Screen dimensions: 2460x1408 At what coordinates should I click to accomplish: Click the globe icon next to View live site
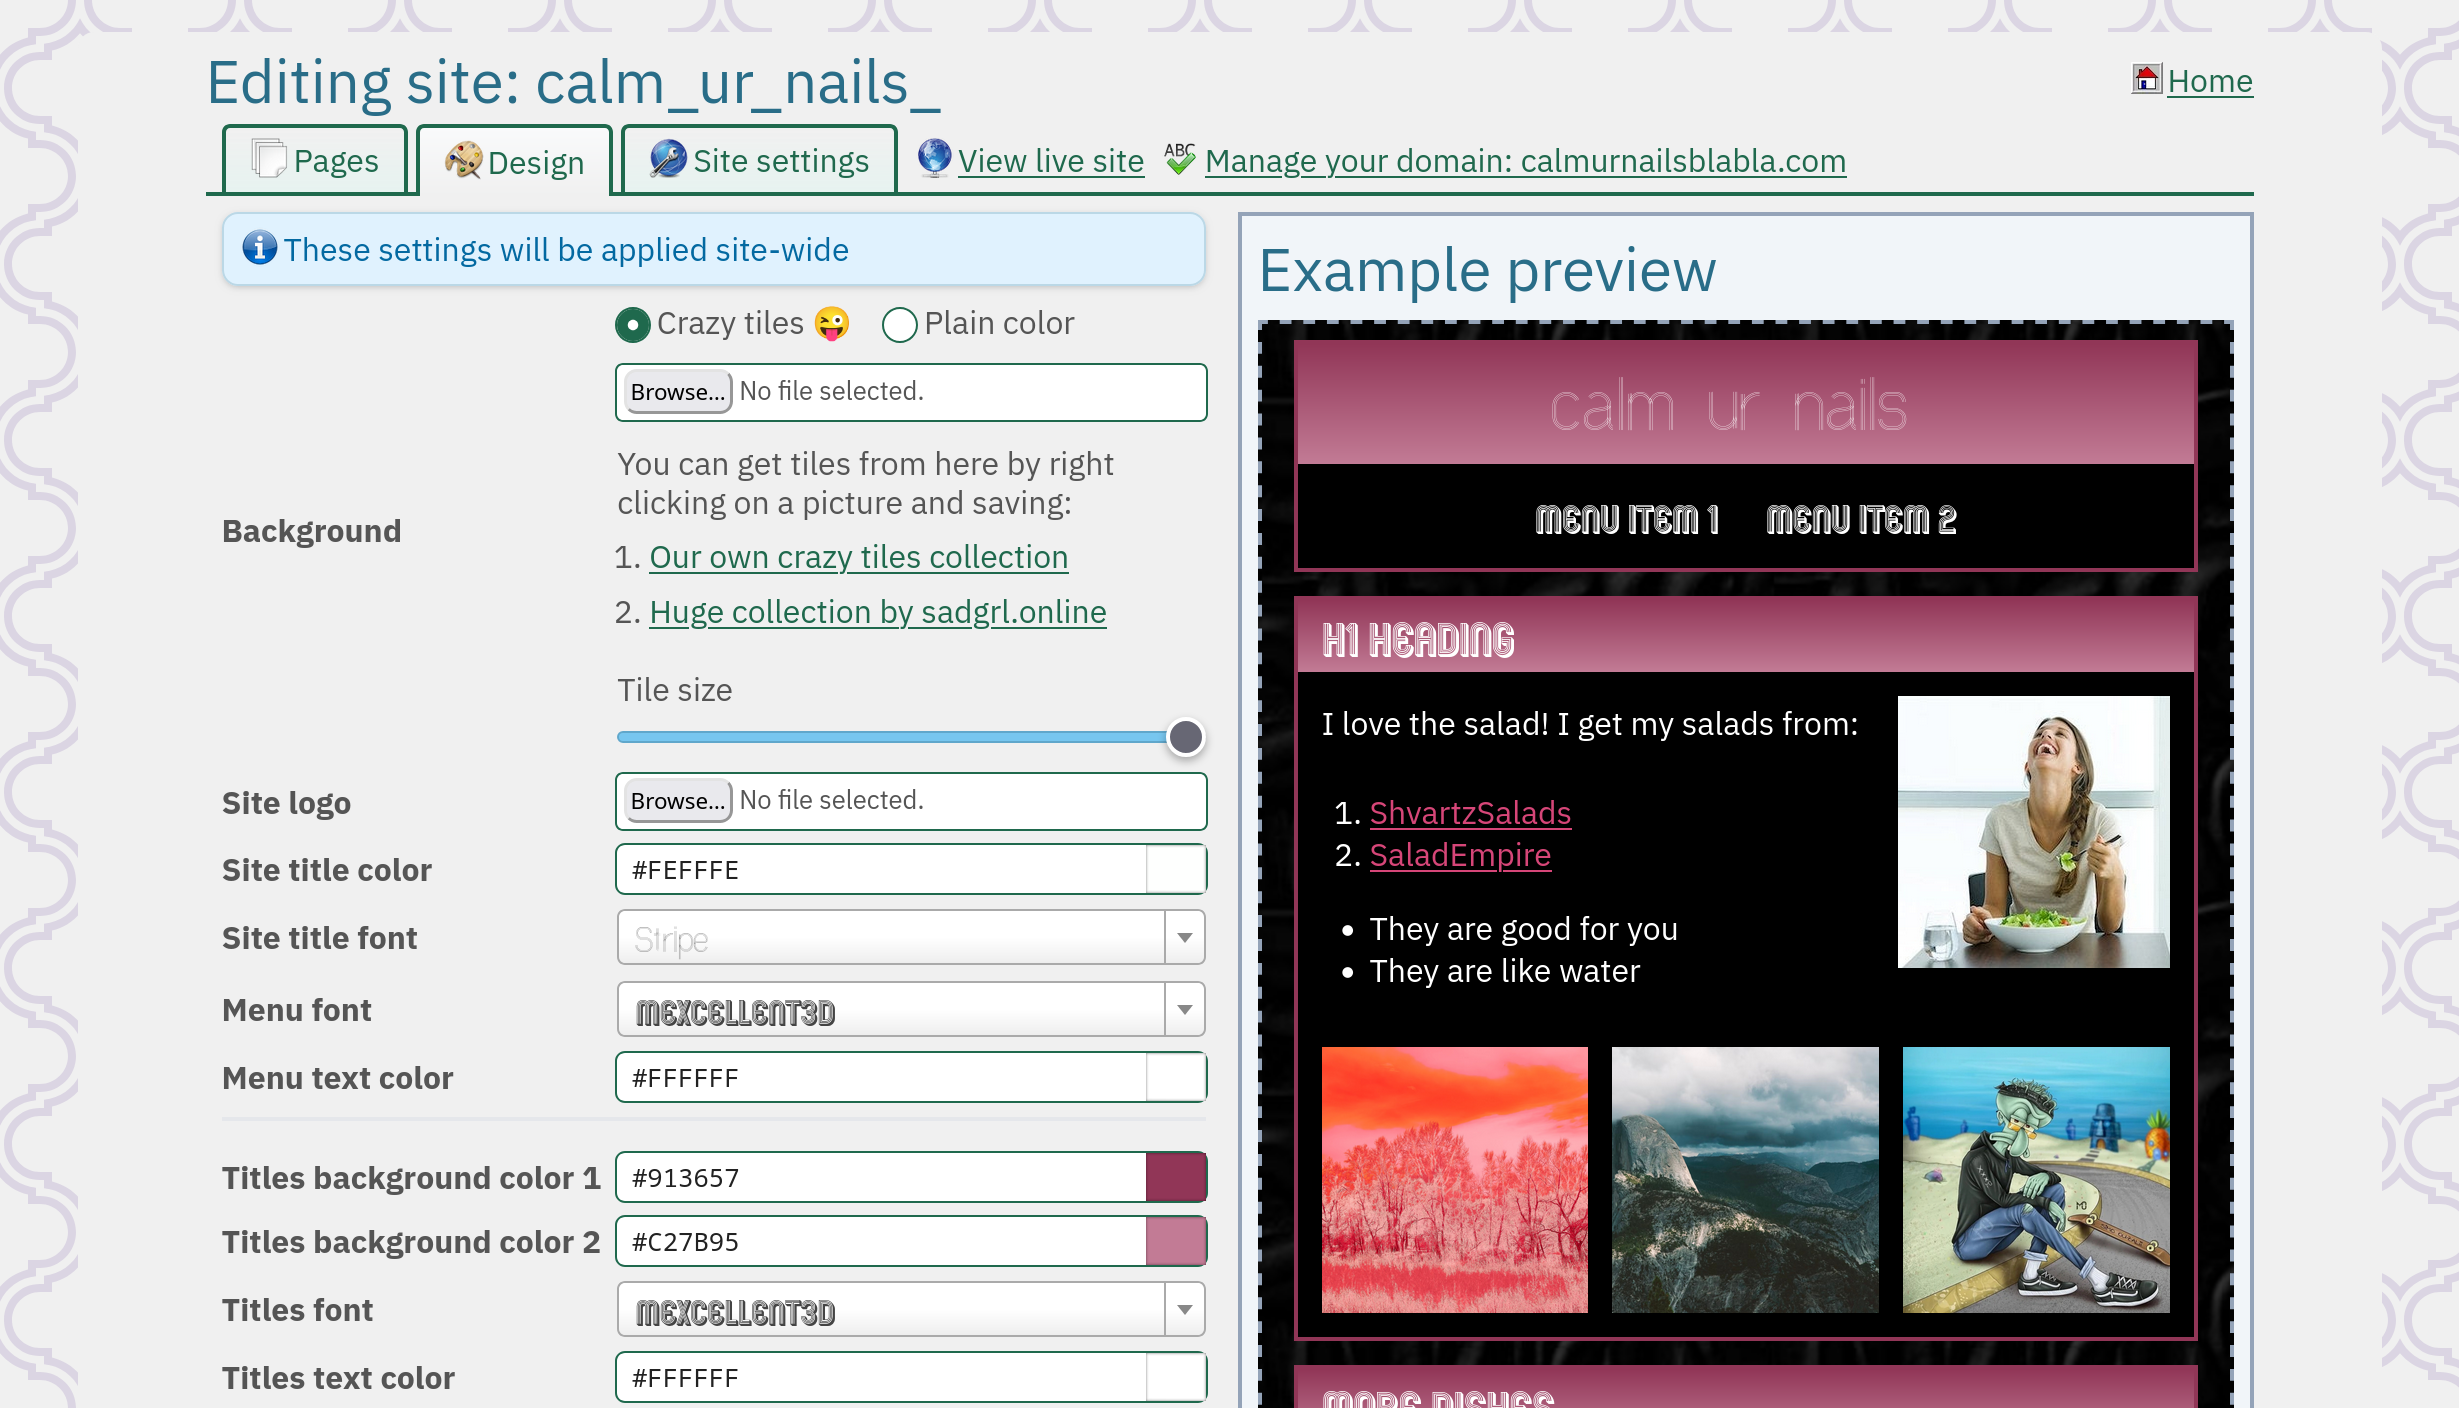931,160
